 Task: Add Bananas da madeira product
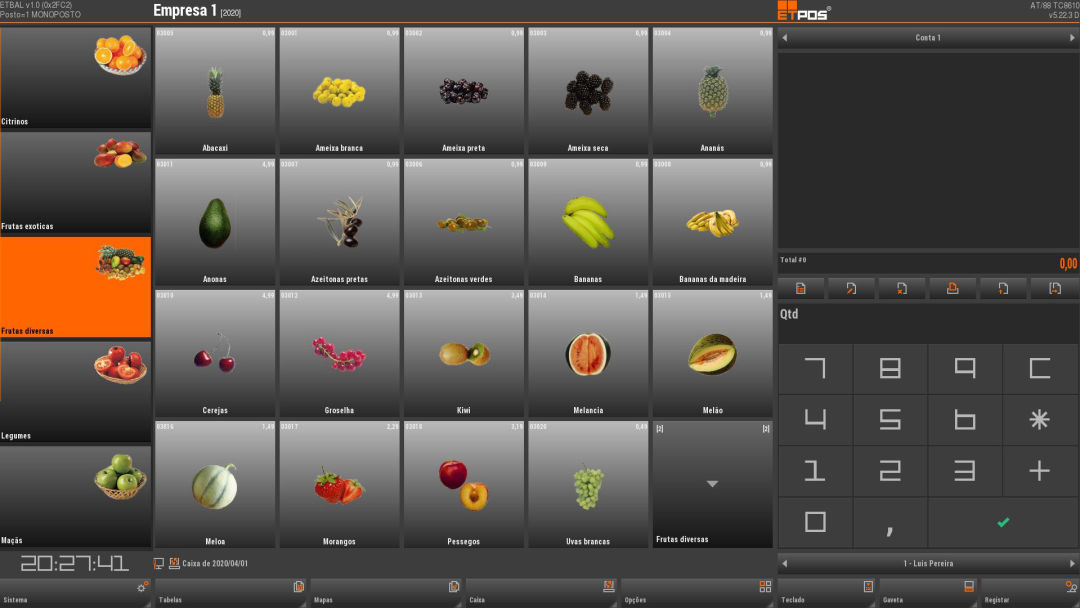[712, 222]
